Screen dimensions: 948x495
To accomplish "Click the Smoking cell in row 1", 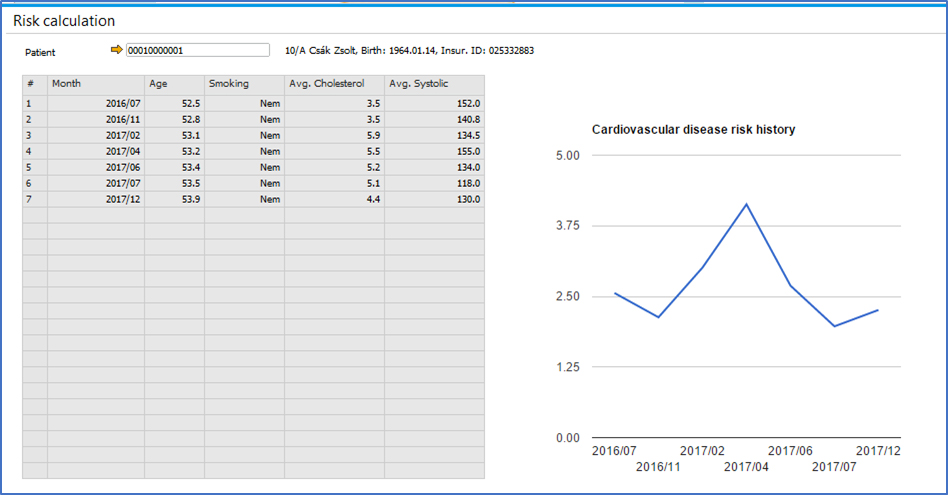I will (x=244, y=103).
